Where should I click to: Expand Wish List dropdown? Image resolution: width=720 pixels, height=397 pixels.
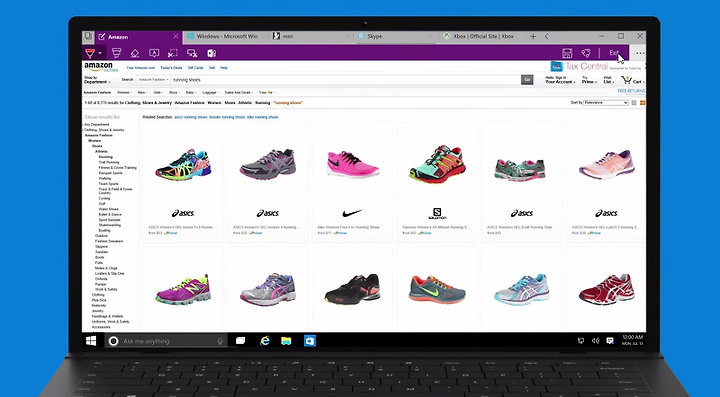[609, 80]
